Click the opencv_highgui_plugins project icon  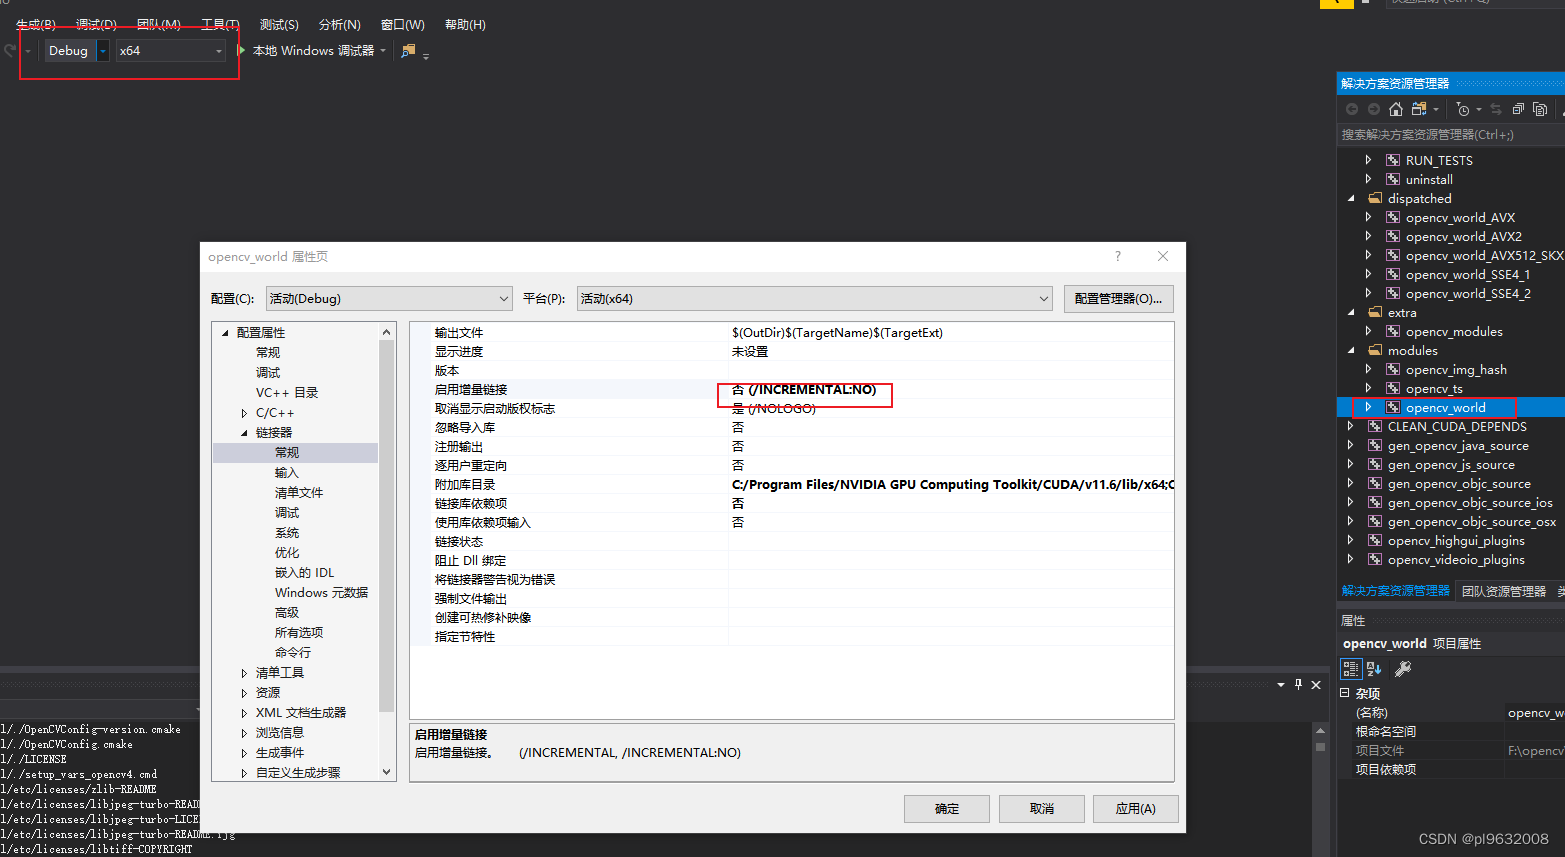(x=1375, y=540)
